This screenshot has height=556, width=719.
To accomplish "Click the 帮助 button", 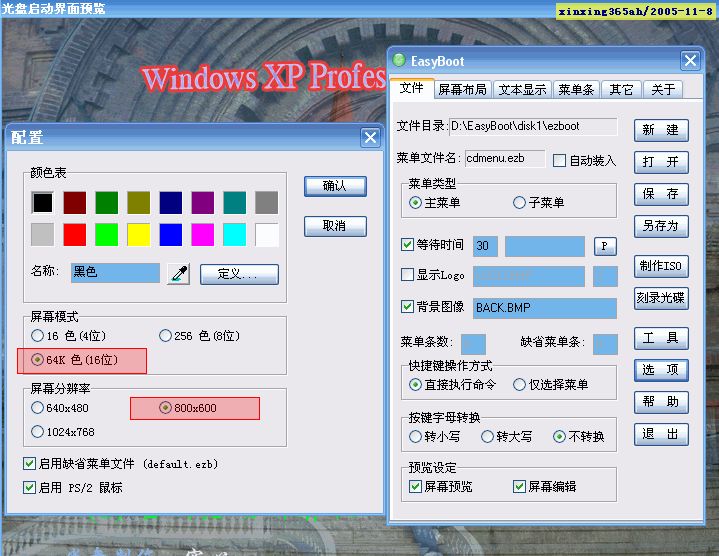I will pos(661,402).
